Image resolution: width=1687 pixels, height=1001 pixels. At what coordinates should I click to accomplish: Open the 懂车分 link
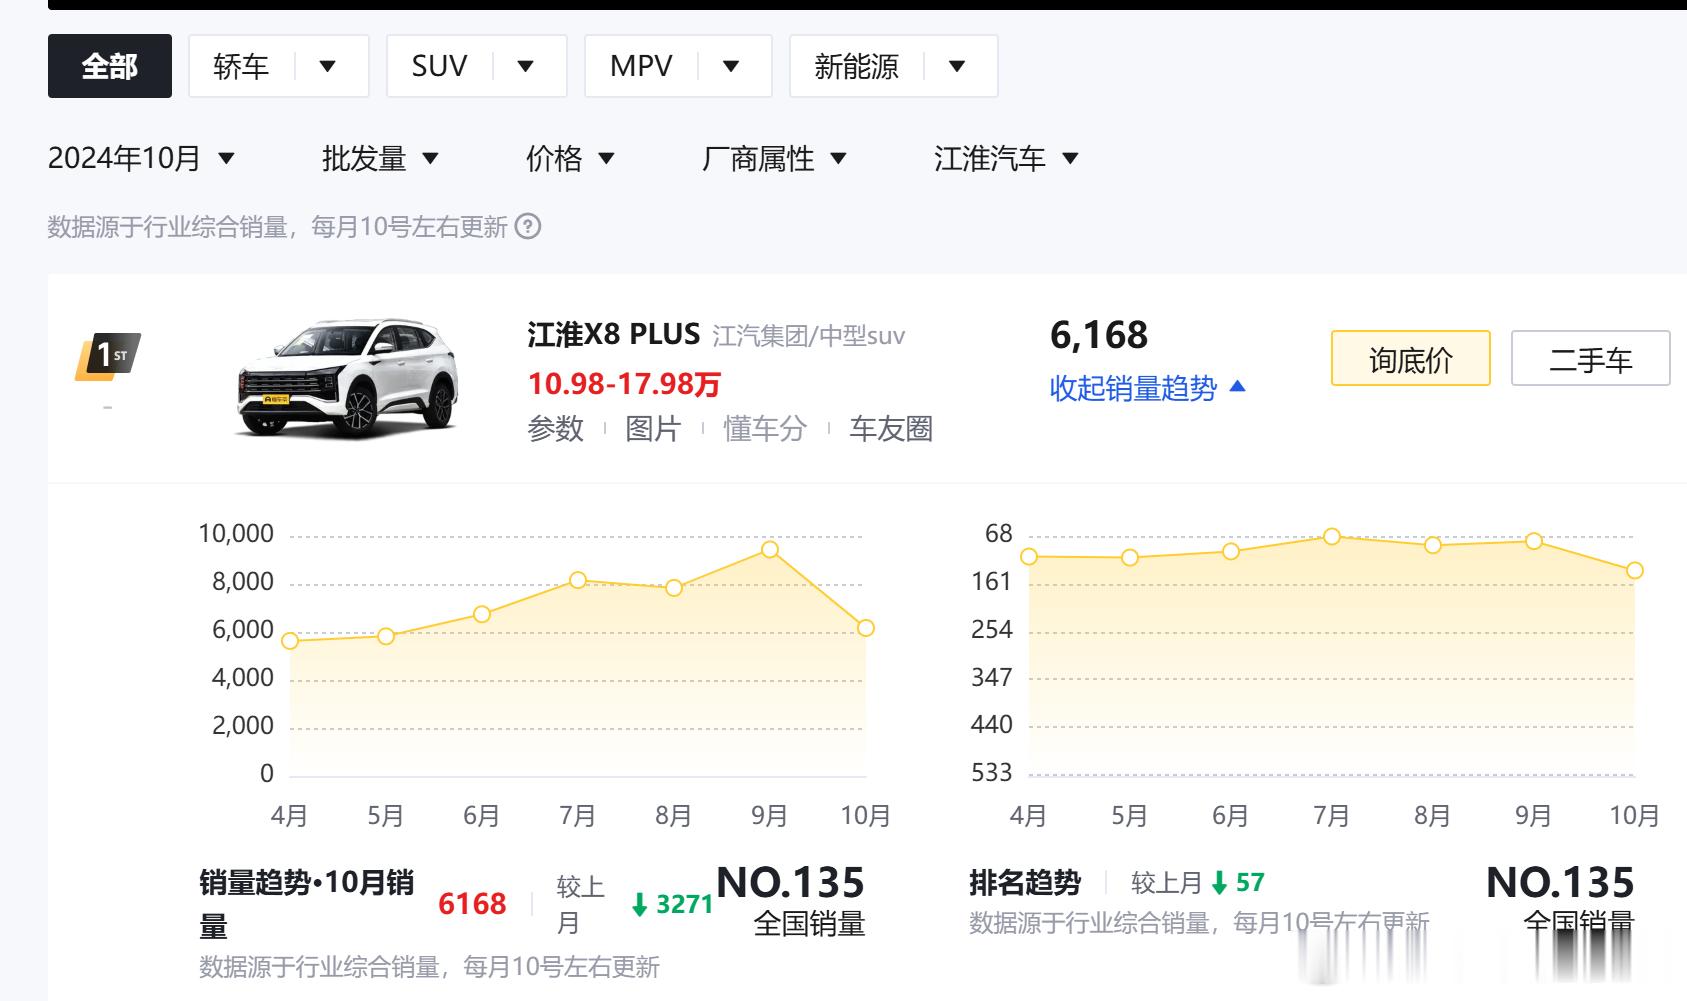(765, 429)
